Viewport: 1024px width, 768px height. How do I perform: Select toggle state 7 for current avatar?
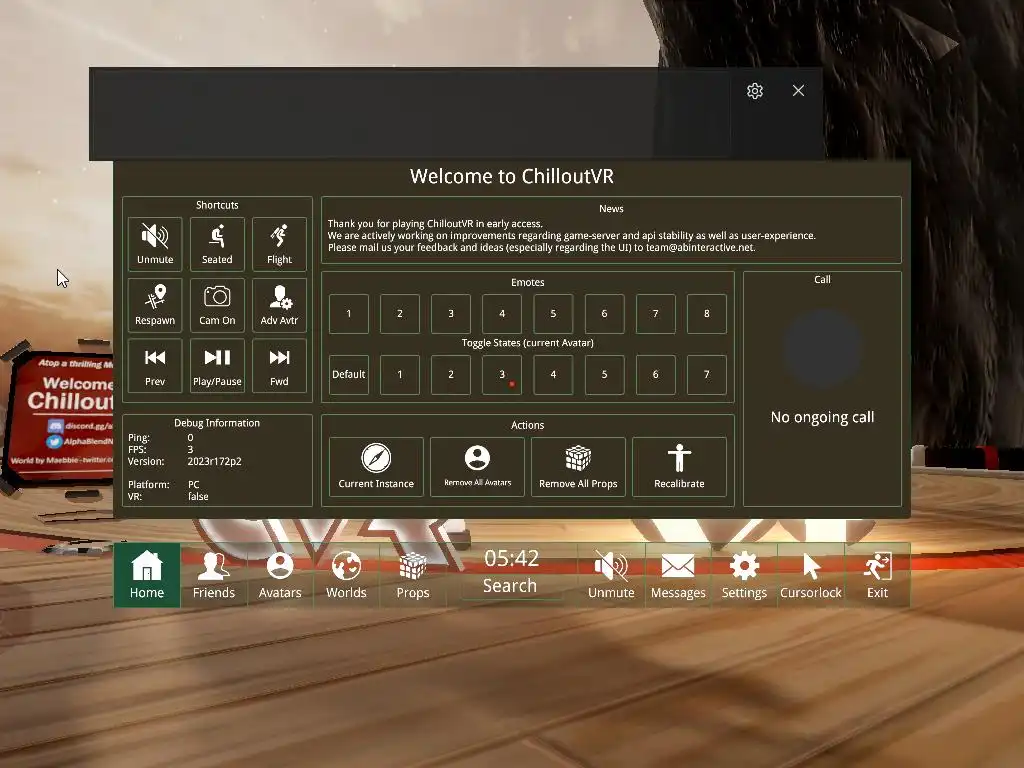click(x=707, y=374)
